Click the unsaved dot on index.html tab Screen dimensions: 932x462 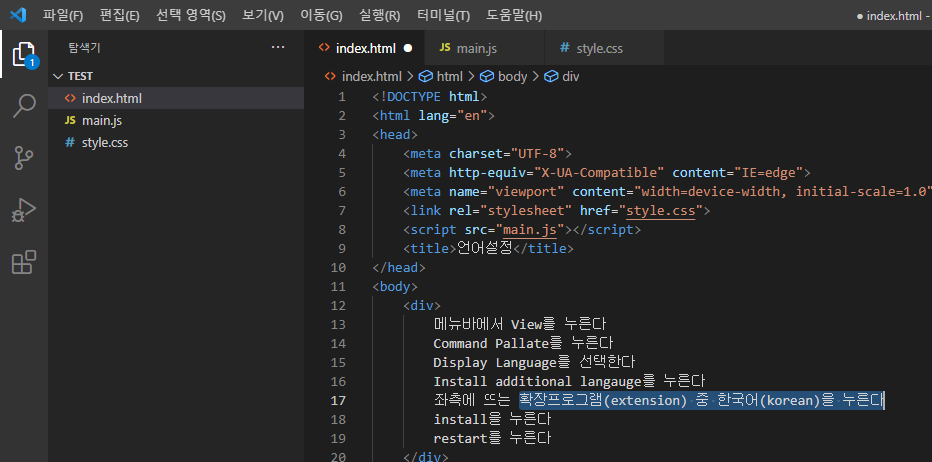(408, 48)
